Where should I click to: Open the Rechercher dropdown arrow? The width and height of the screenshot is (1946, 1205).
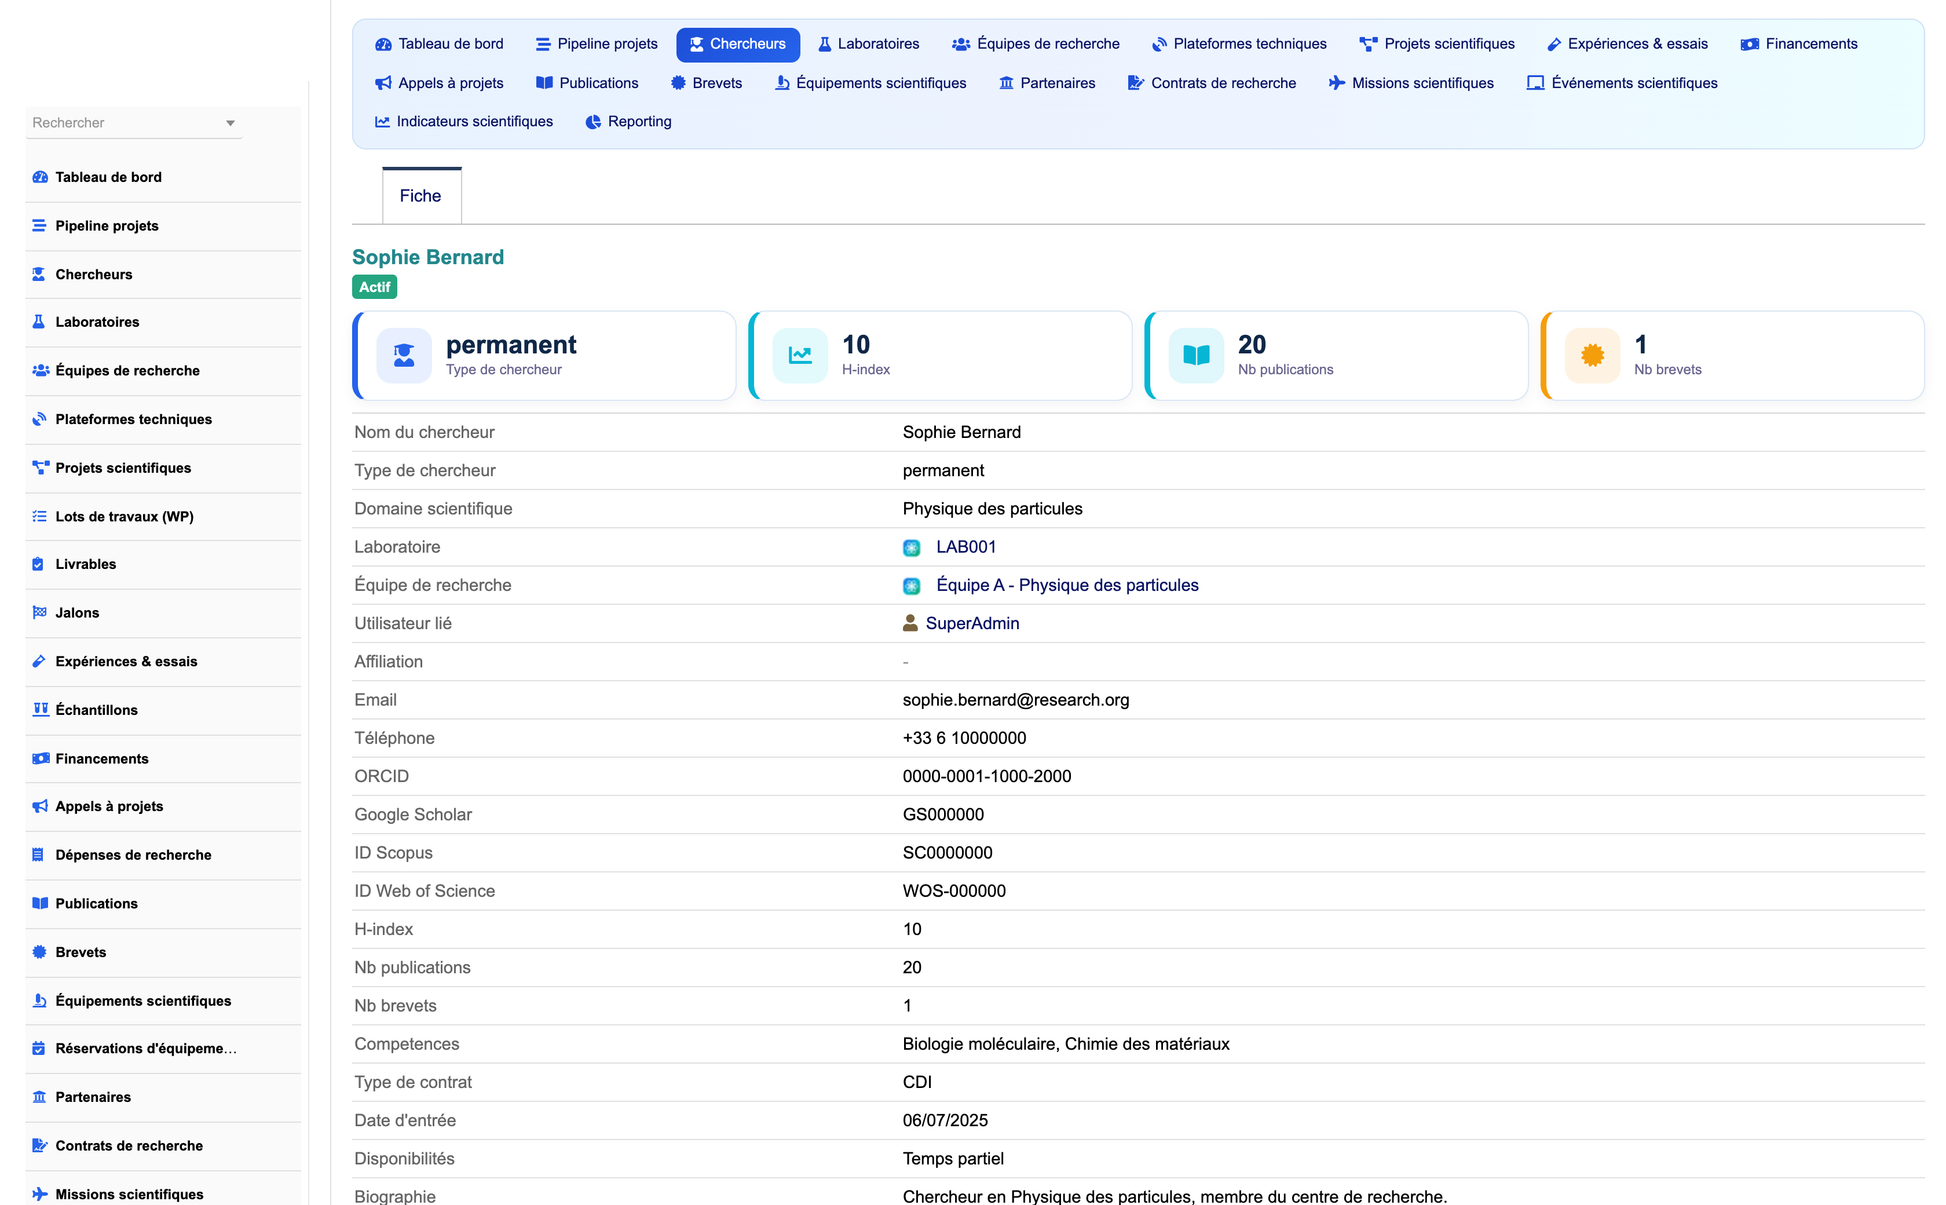coord(230,123)
